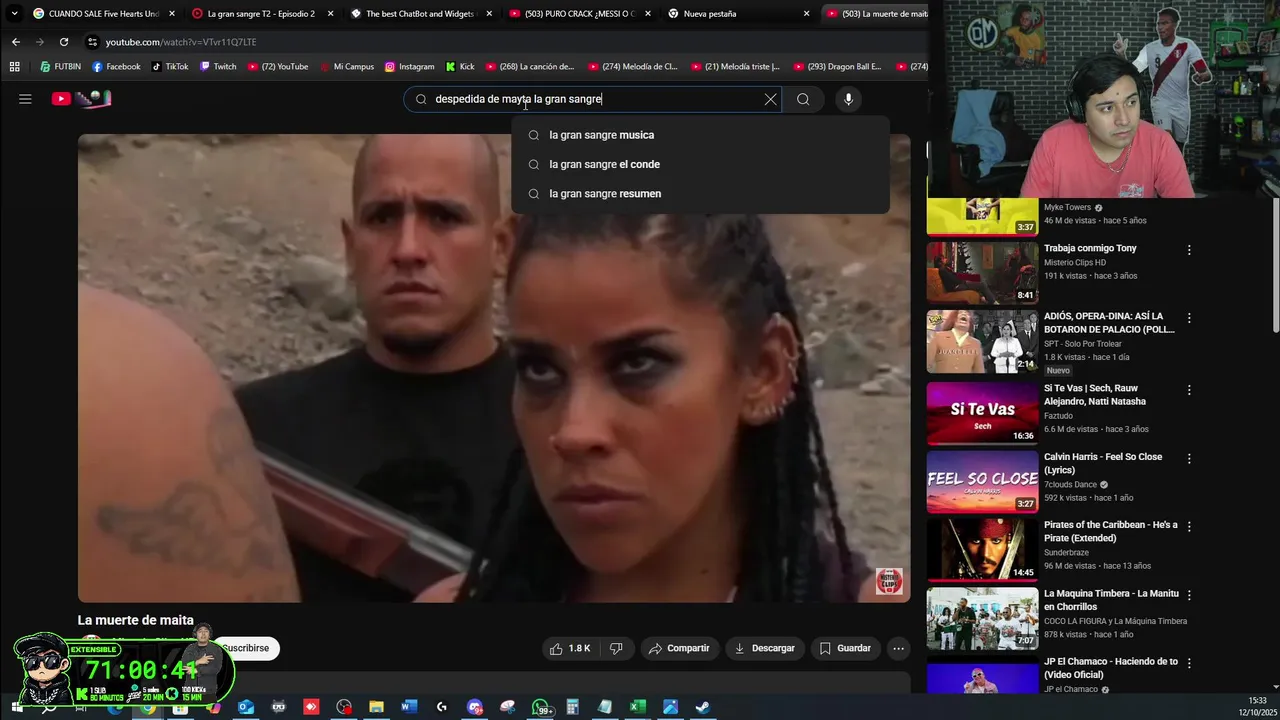Close the CUANDO SALE Five Hearts tab
Viewport: 1280px width, 720px height.
coord(171,14)
